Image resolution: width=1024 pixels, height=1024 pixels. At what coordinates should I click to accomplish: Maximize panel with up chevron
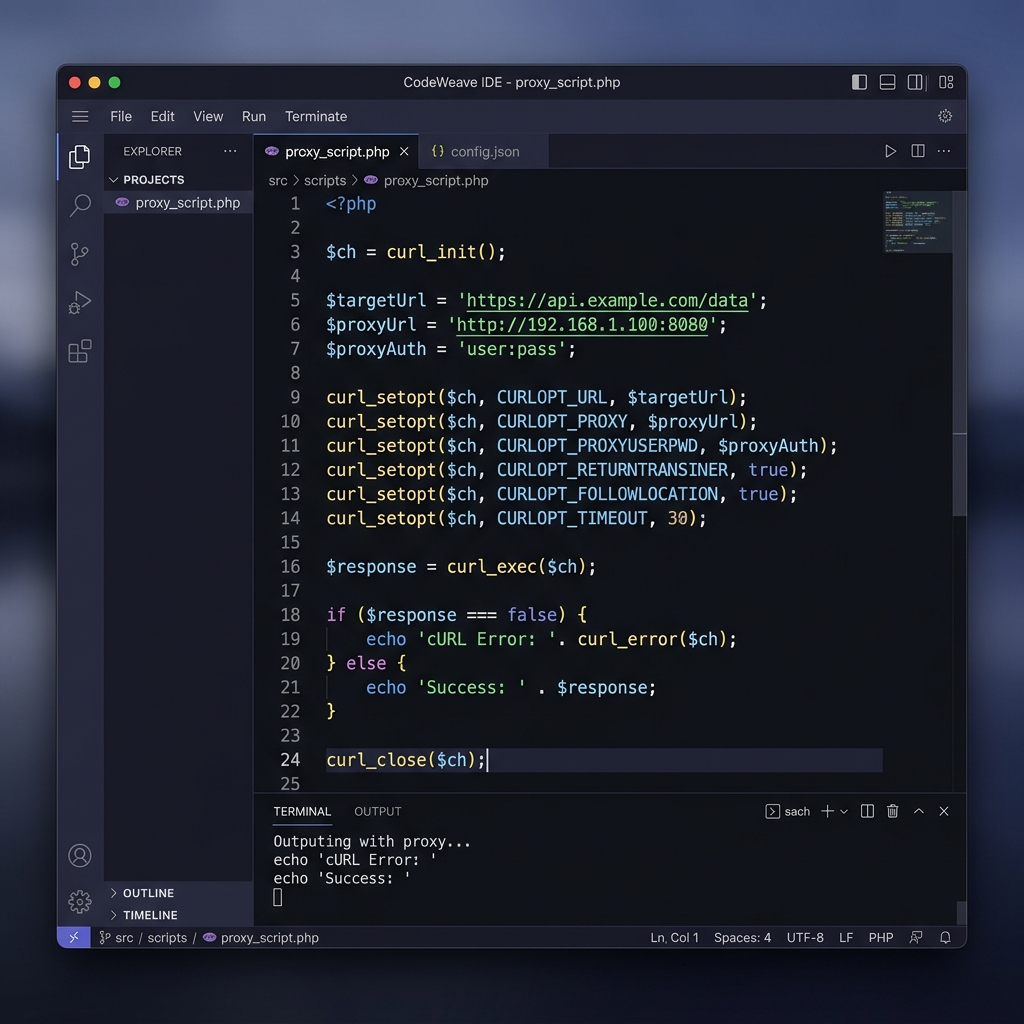click(x=919, y=811)
